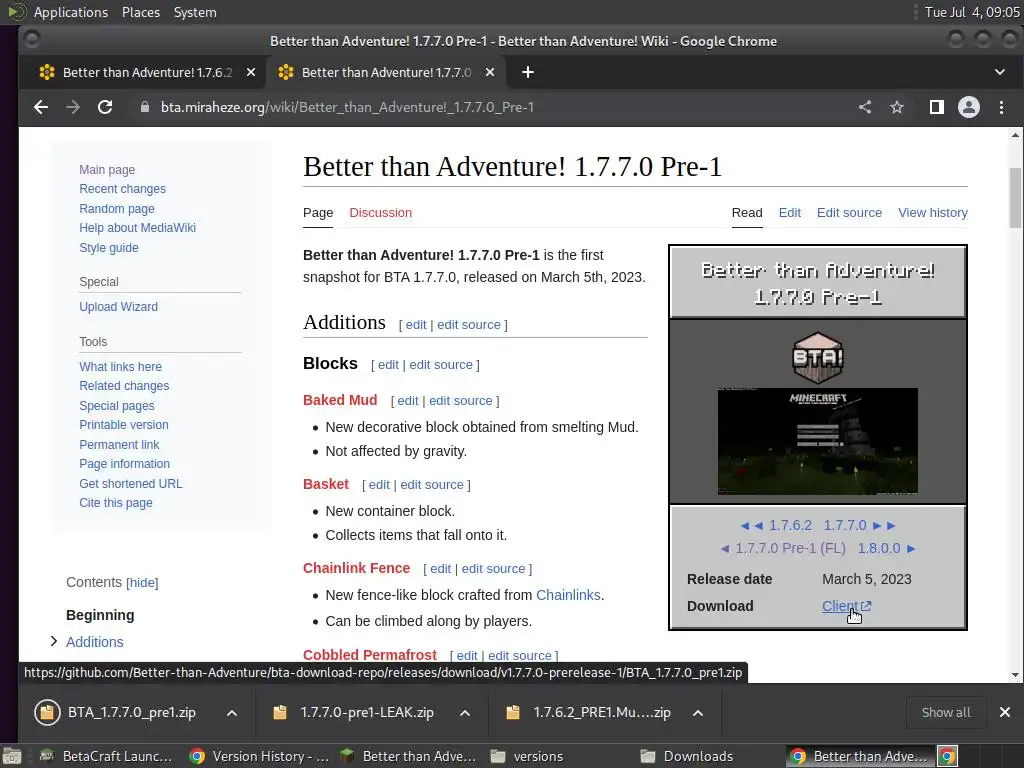
Task: Go back using Chrome's back arrow
Action: coord(40,107)
